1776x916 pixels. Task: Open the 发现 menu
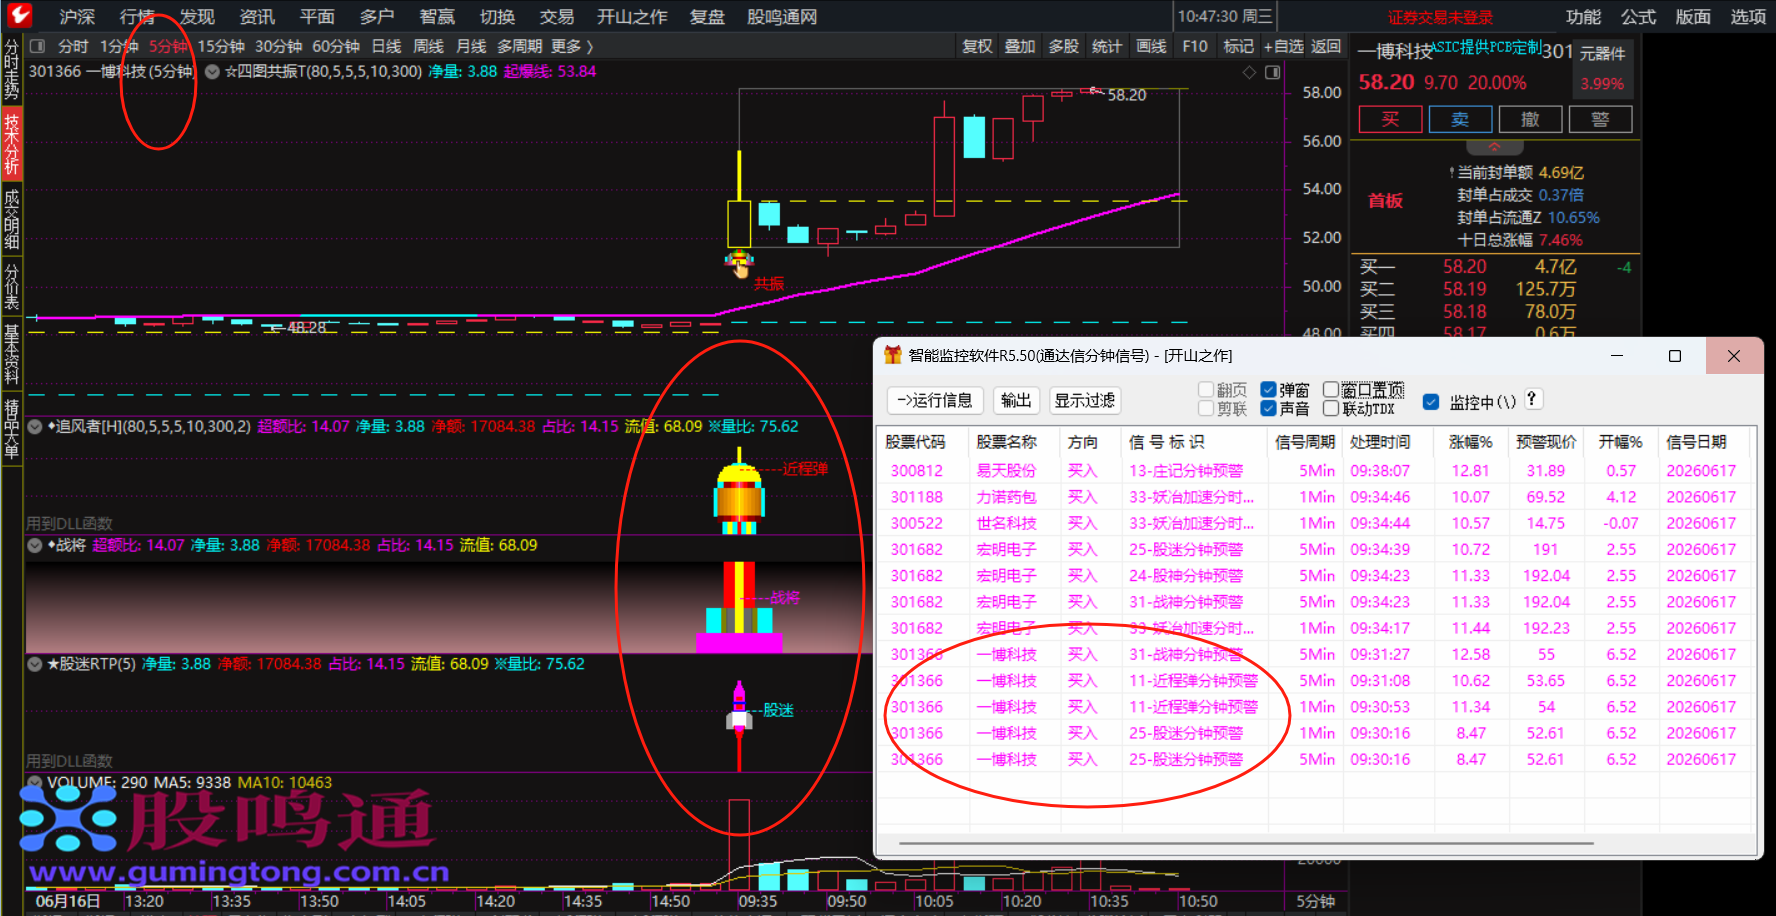click(x=197, y=17)
